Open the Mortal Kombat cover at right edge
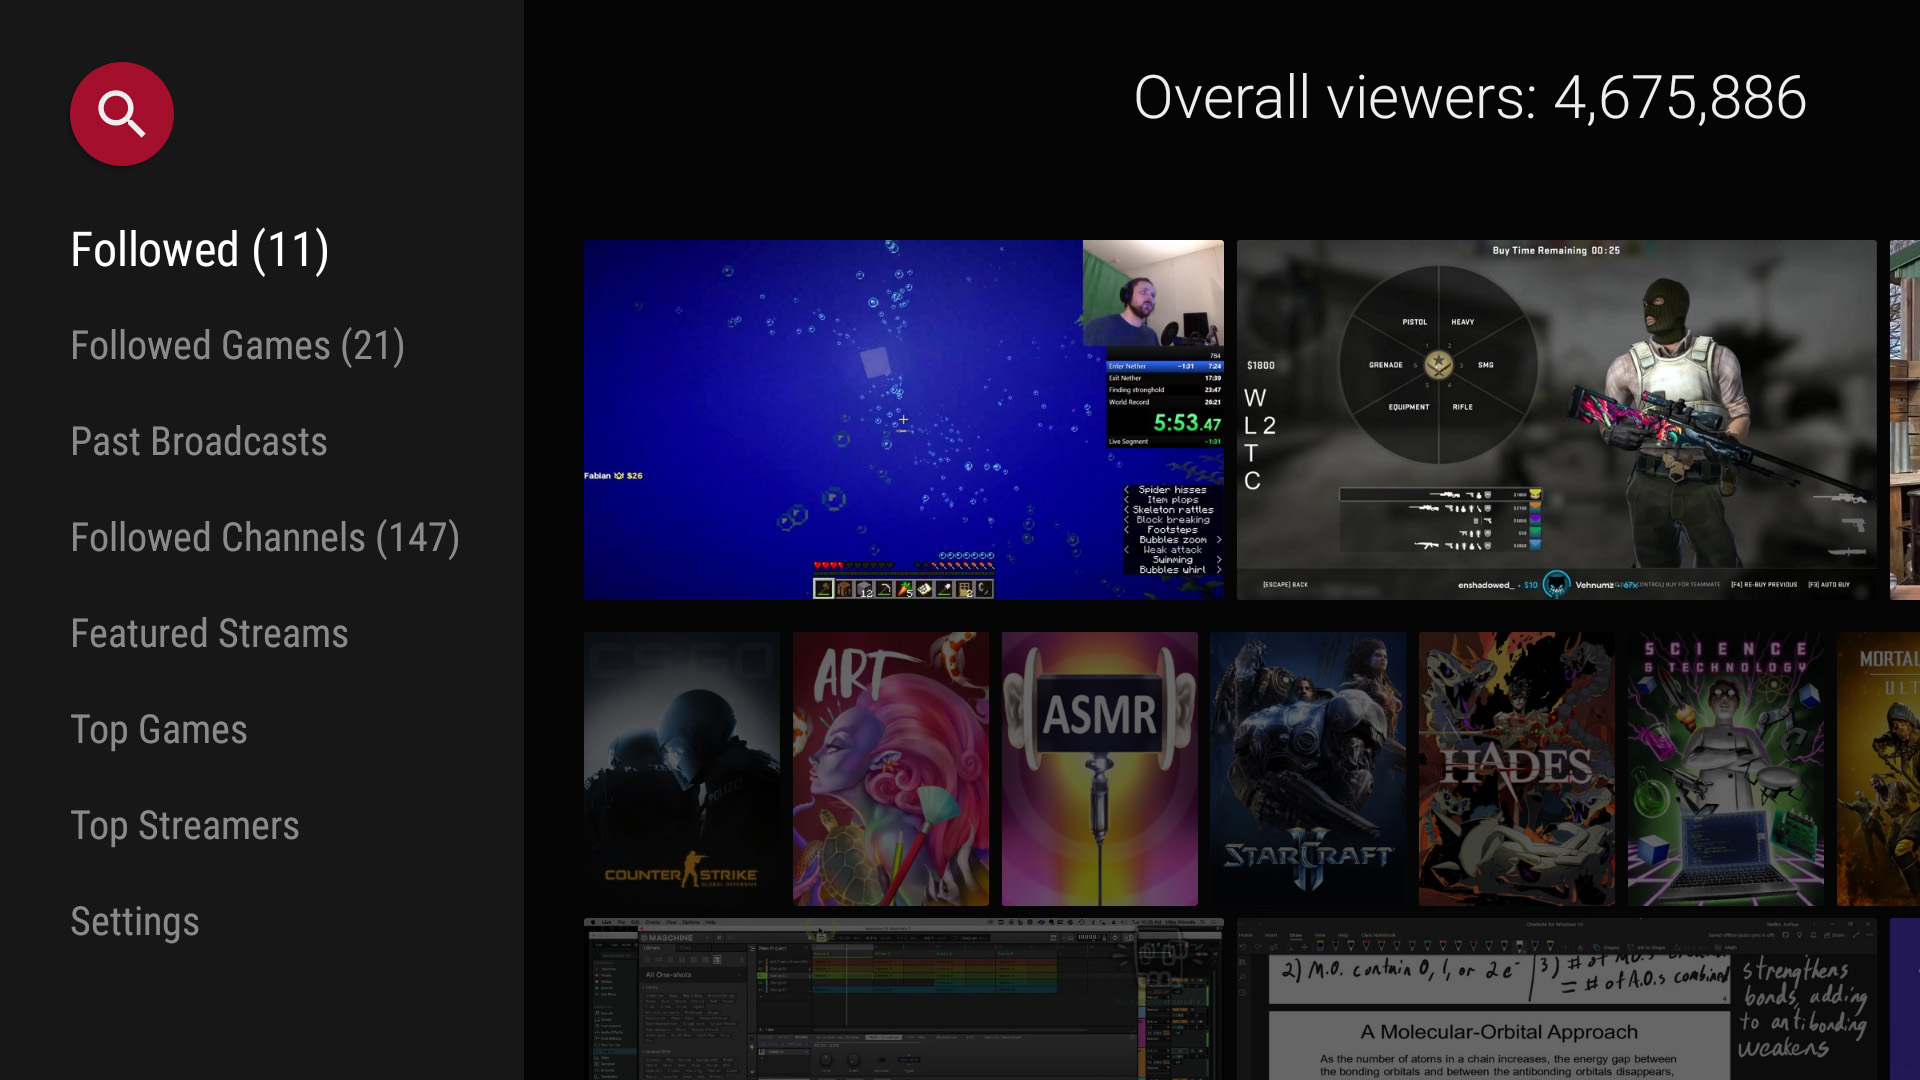This screenshot has width=1920, height=1080. point(1880,768)
